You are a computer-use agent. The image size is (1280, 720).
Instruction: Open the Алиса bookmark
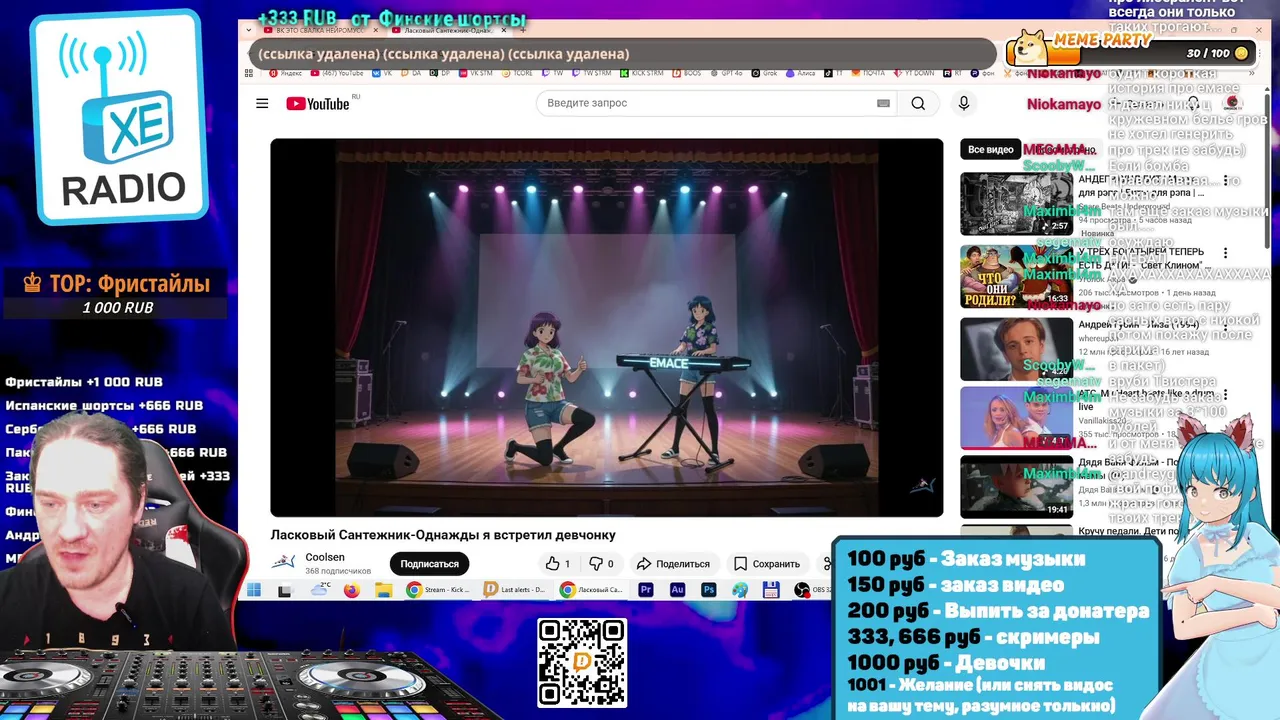pyautogui.click(x=803, y=73)
